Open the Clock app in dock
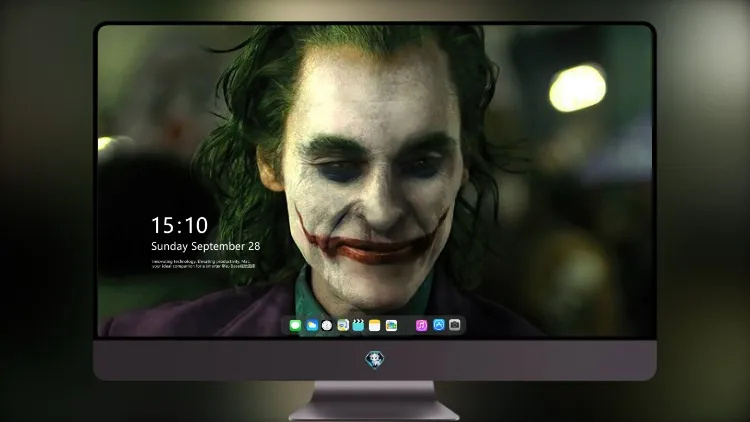The height and width of the screenshot is (422, 750). click(x=327, y=325)
